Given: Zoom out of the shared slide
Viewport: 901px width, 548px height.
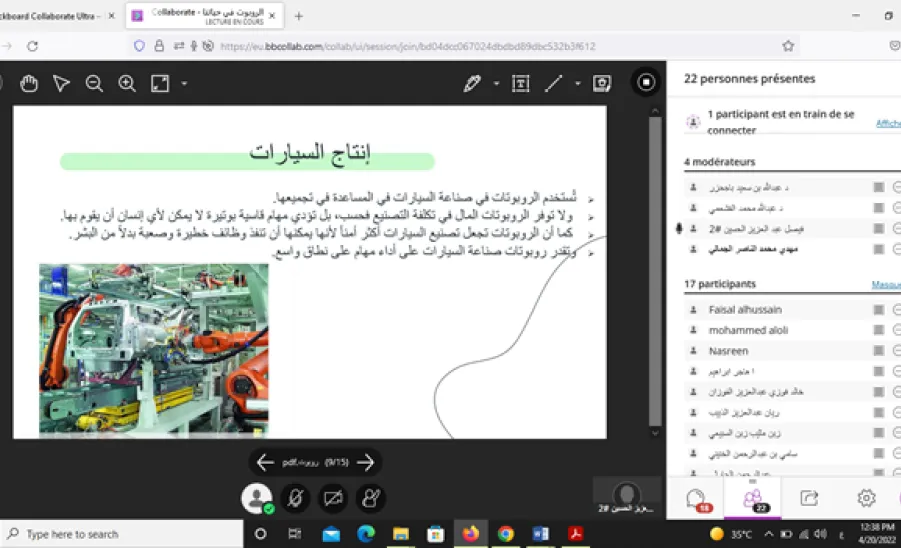Looking at the screenshot, I should pos(94,84).
